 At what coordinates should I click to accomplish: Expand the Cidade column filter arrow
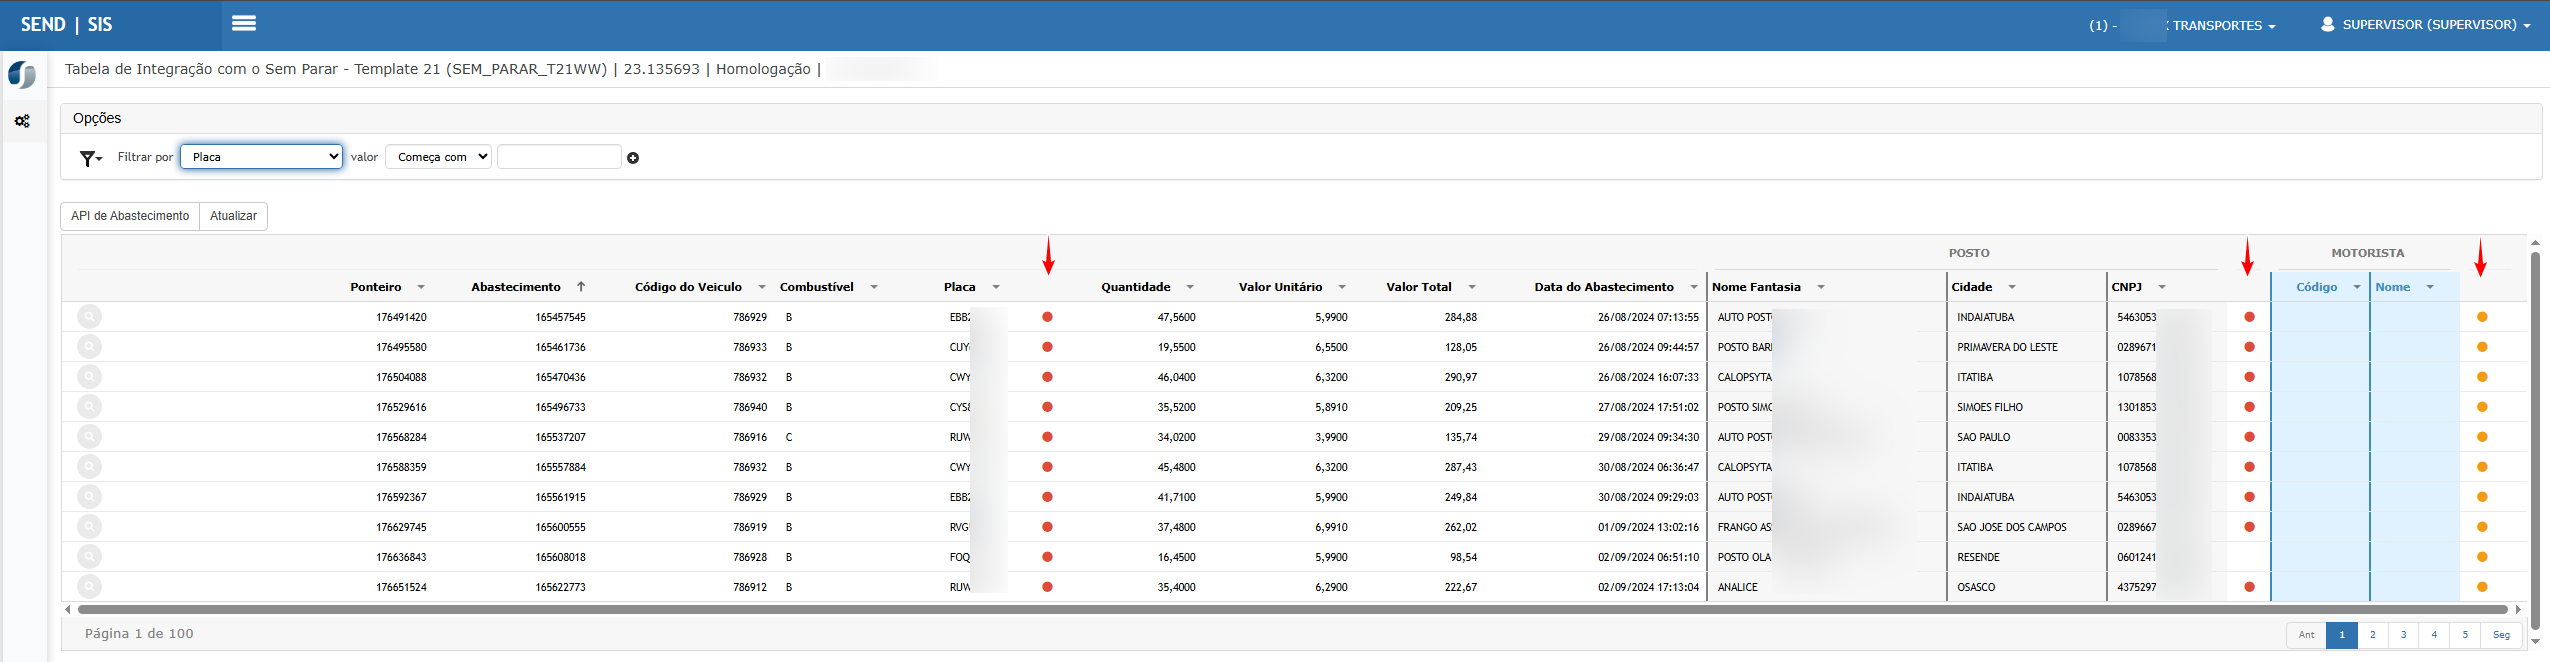point(2012,287)
